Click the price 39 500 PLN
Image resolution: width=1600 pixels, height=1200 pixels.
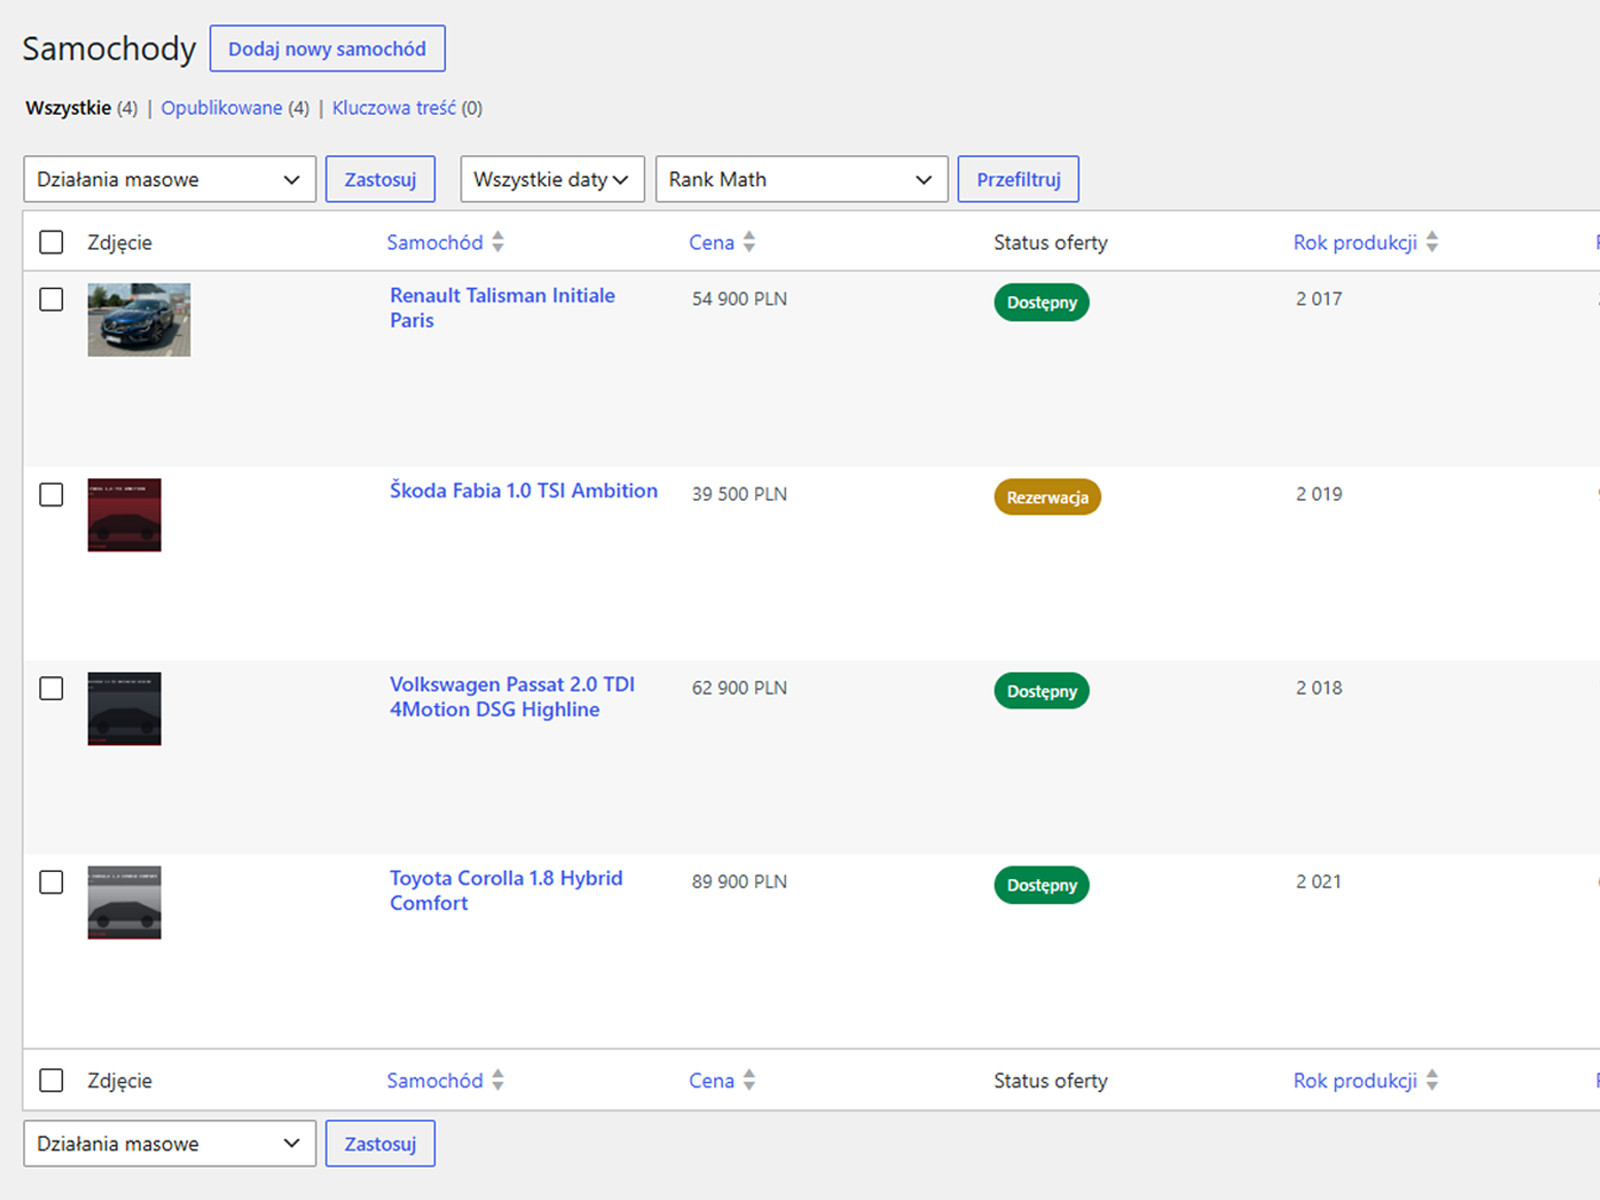coord(739,494)
